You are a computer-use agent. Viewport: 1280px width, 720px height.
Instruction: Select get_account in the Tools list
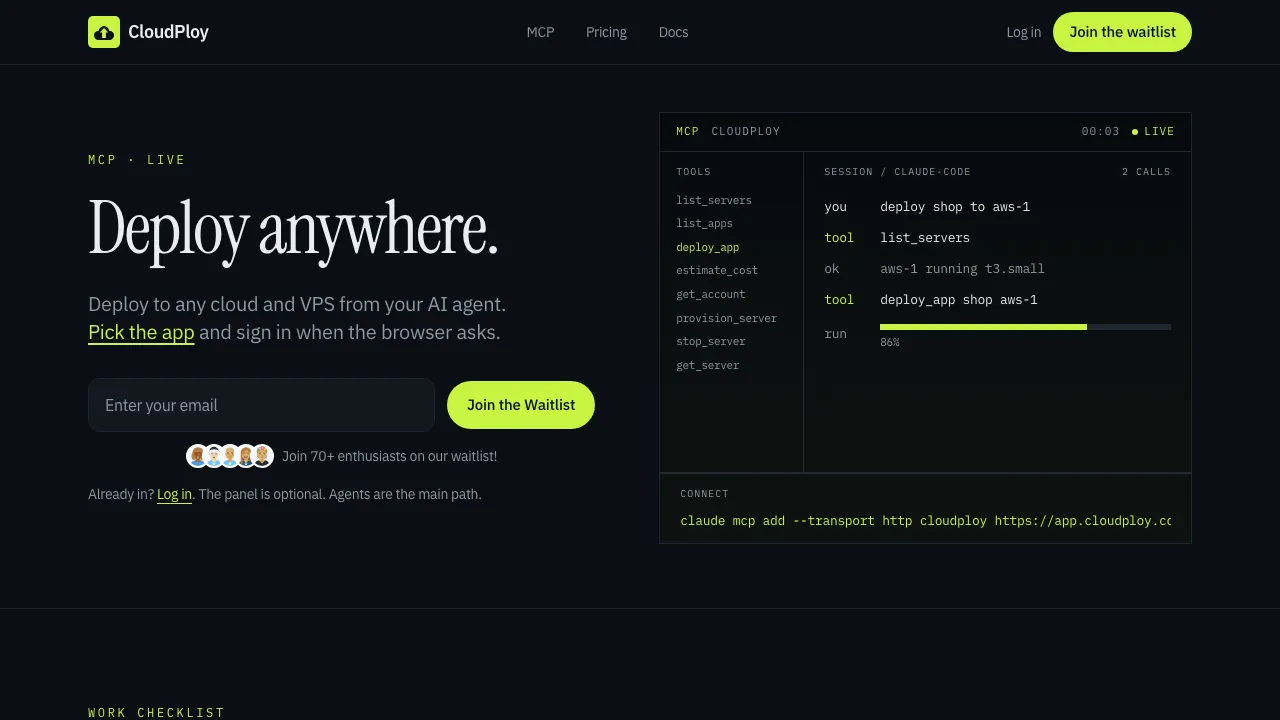pyautogui.click(x=711, y=294)
